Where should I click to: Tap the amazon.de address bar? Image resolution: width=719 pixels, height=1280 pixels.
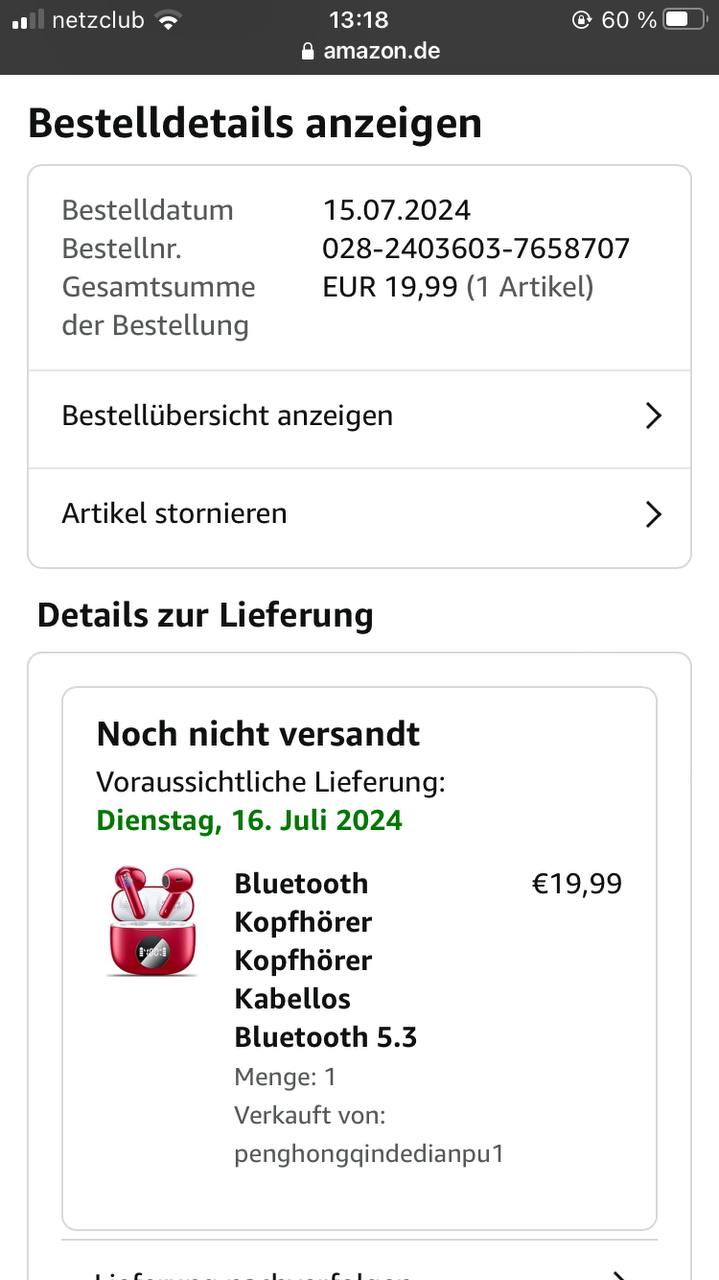370,50
